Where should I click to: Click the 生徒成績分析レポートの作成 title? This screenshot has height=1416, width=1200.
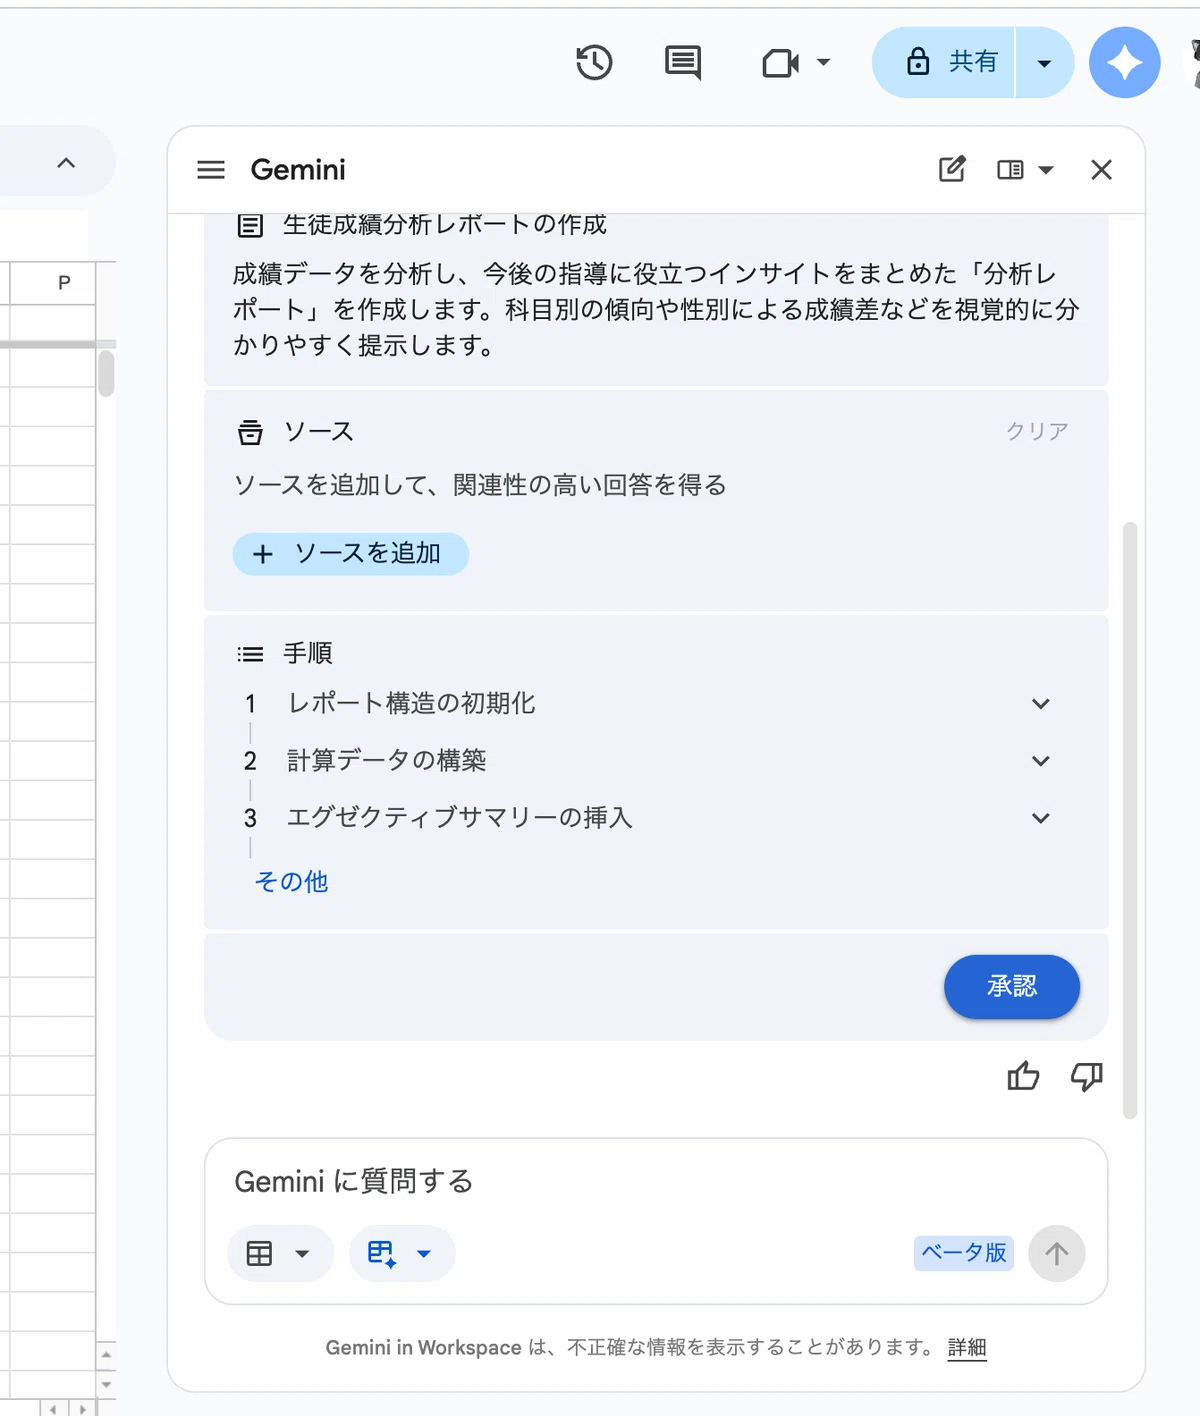click(x=445, y=225)
